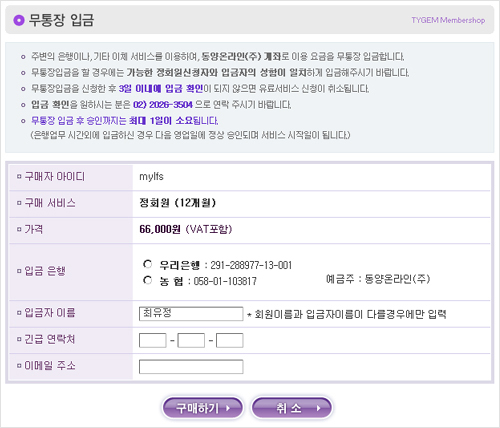500x428 pixels.
Task: Click the last 긴급 연락처 phone field
Action: coord(230,340)
